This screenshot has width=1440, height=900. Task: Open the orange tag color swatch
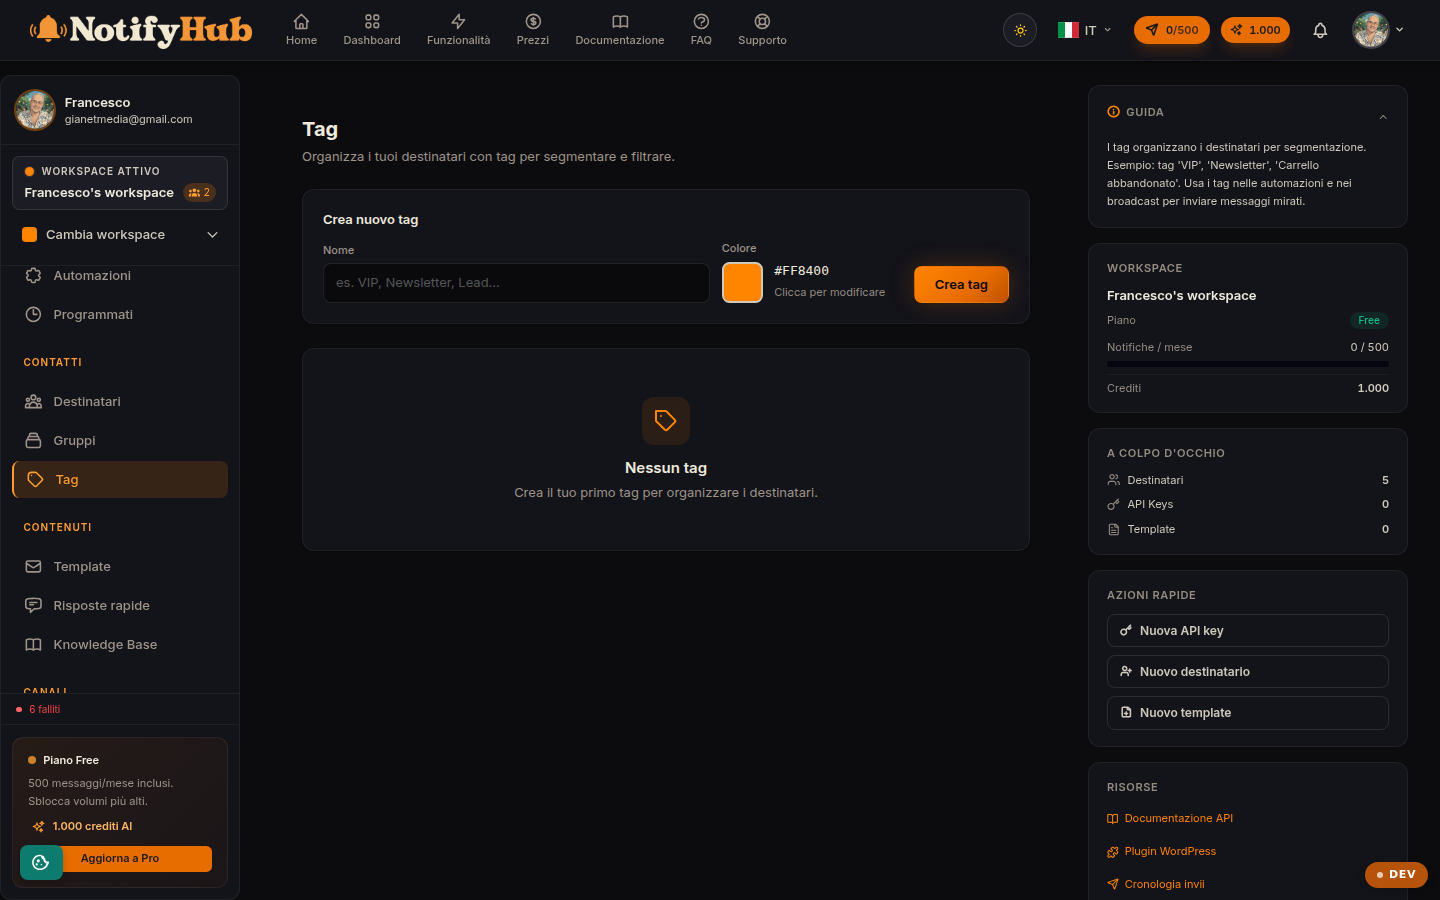click(742, 283)
